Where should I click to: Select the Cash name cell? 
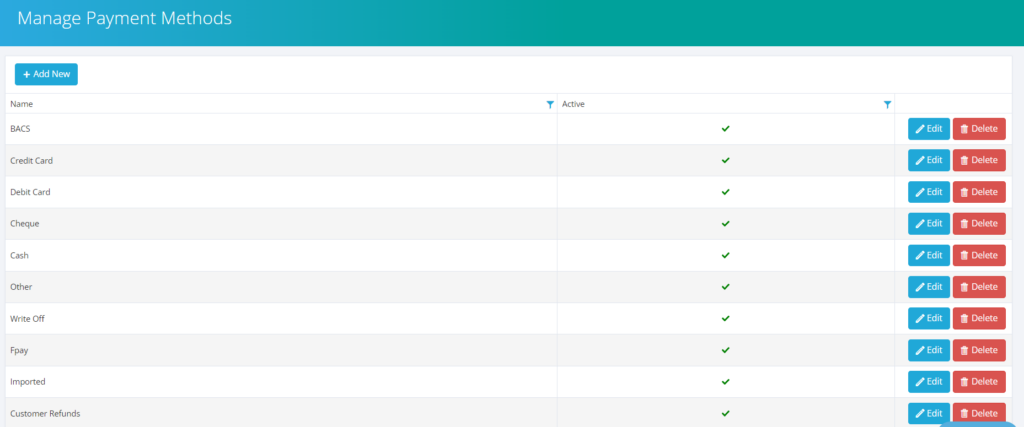tap(281, 255)
